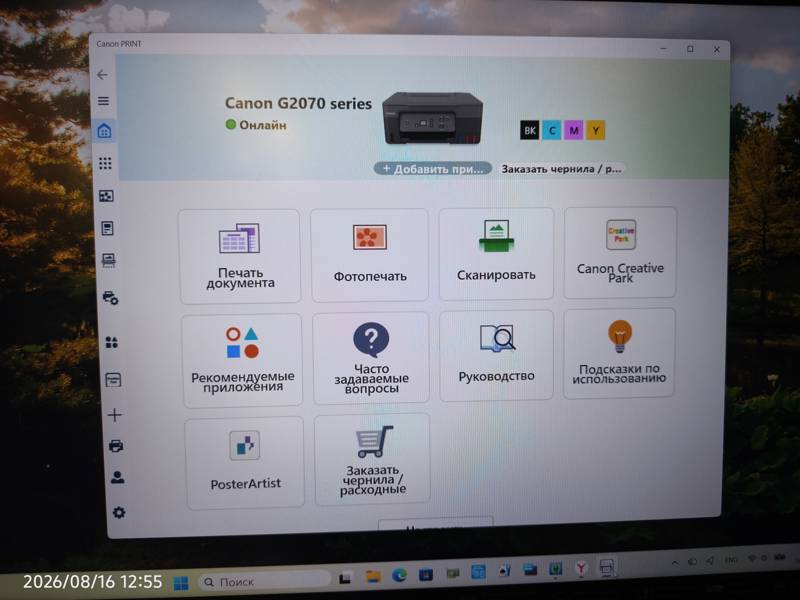
Task: Click the Добавить при... add printer button
Action: point(433,169)
